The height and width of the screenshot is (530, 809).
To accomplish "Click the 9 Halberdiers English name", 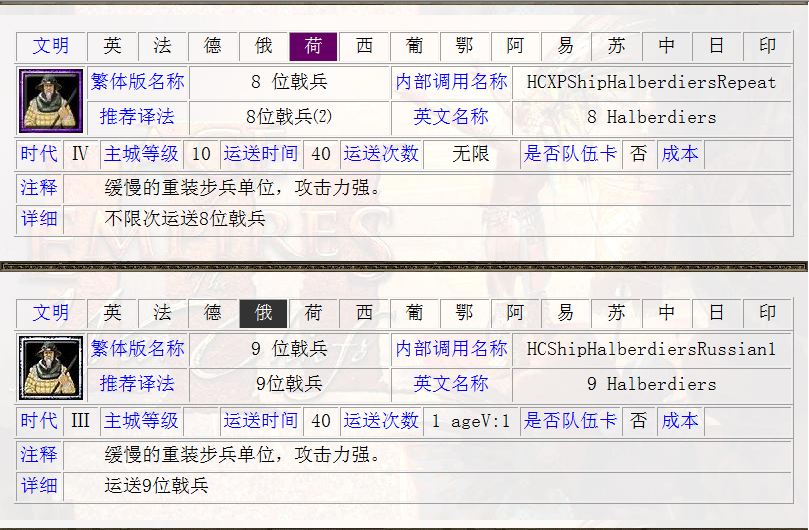I will (x=652, y=384).
